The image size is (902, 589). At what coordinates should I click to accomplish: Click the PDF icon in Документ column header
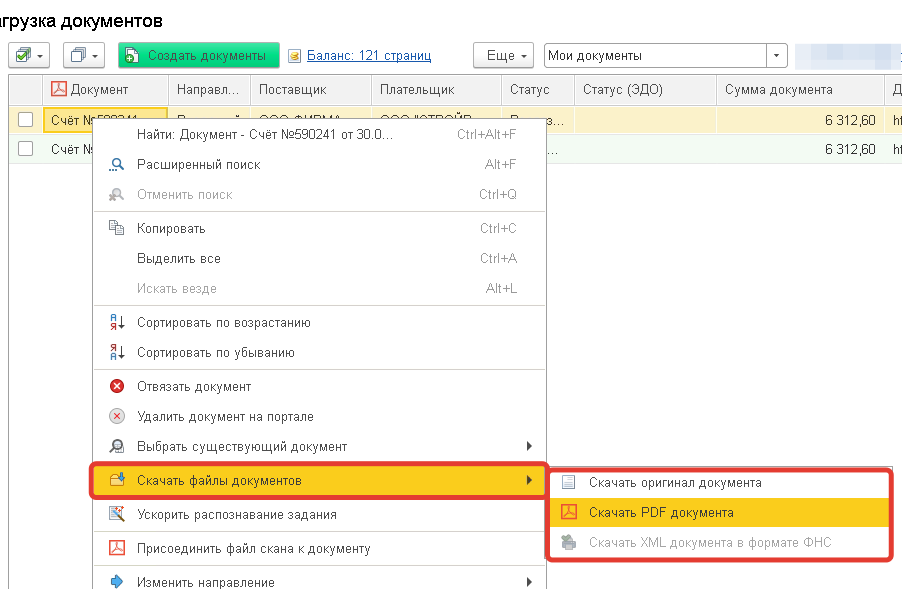[x=59, y=89]
